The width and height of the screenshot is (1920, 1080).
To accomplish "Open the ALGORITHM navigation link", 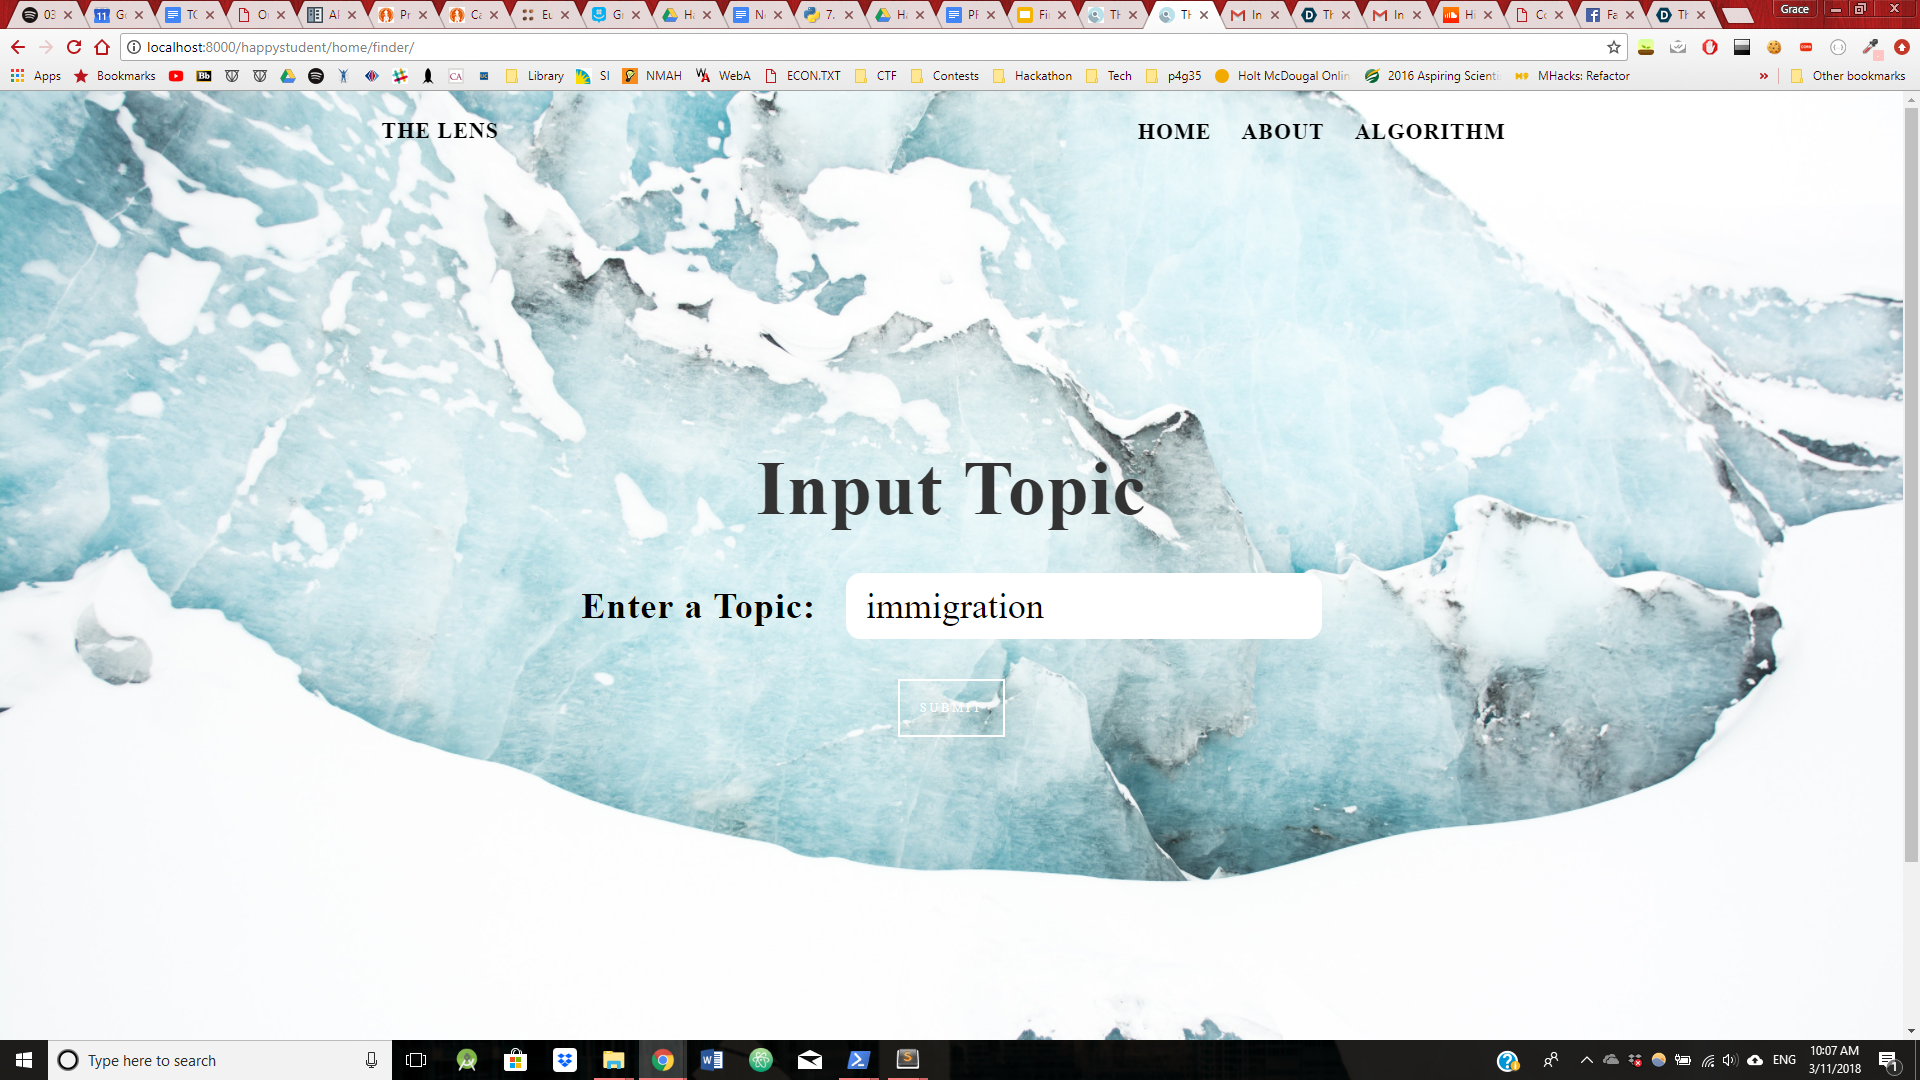I will click(x=1429, y=132).
